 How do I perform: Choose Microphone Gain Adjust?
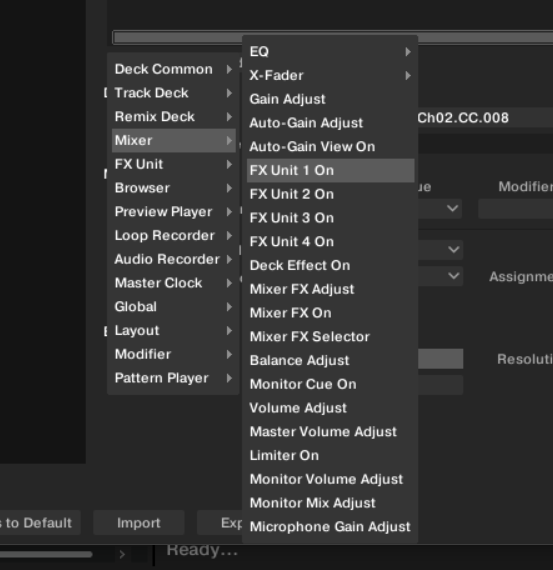[x=330, y=527]
